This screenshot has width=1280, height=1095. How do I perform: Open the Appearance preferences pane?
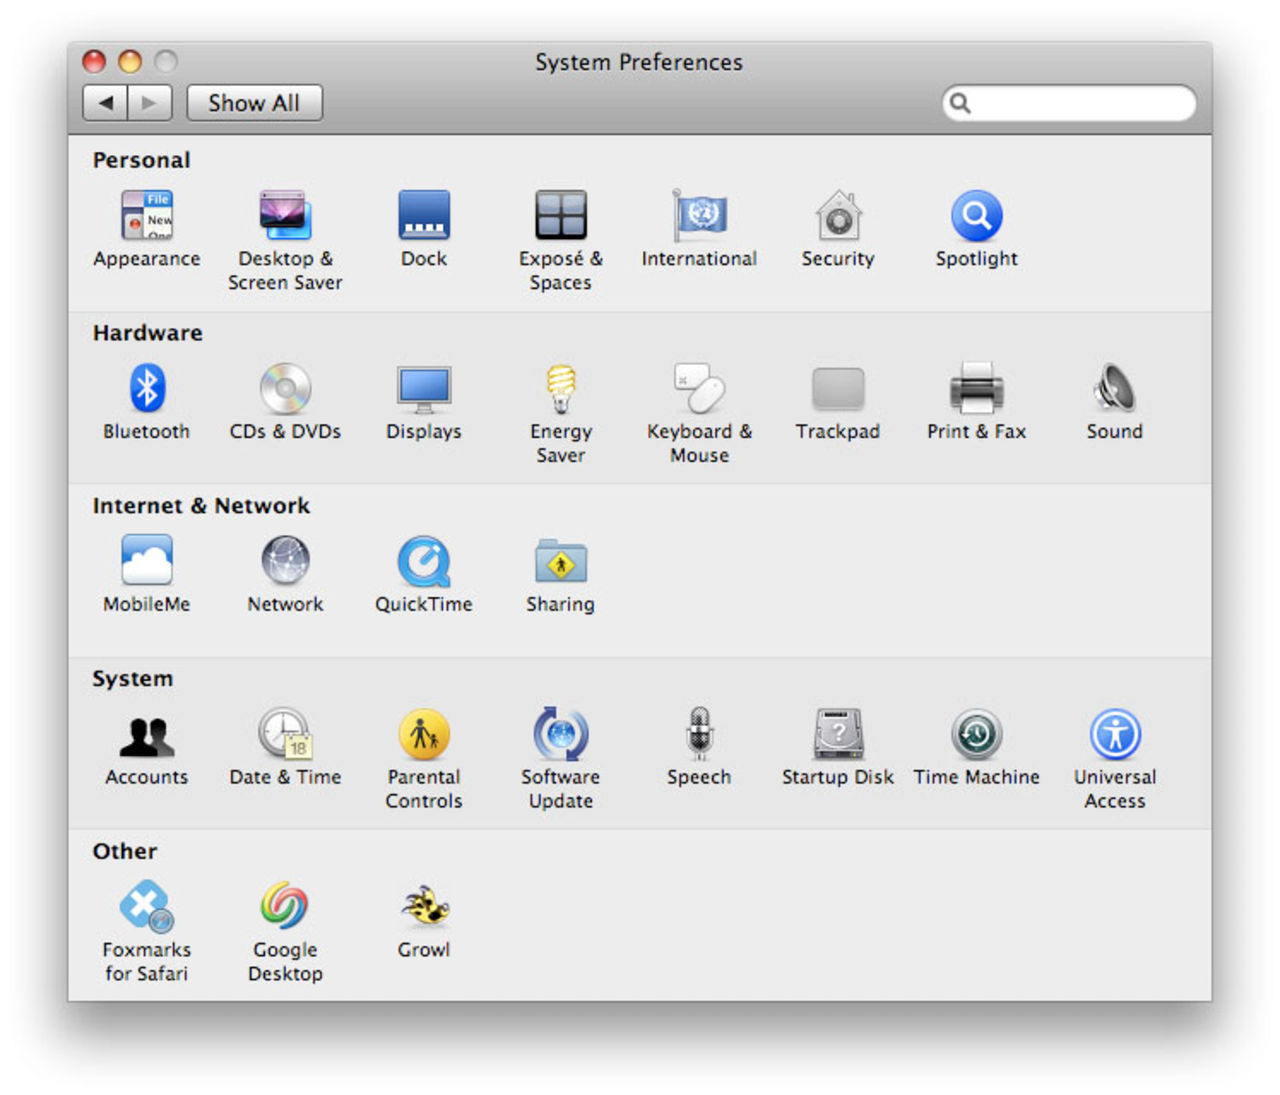click(146, 216)
